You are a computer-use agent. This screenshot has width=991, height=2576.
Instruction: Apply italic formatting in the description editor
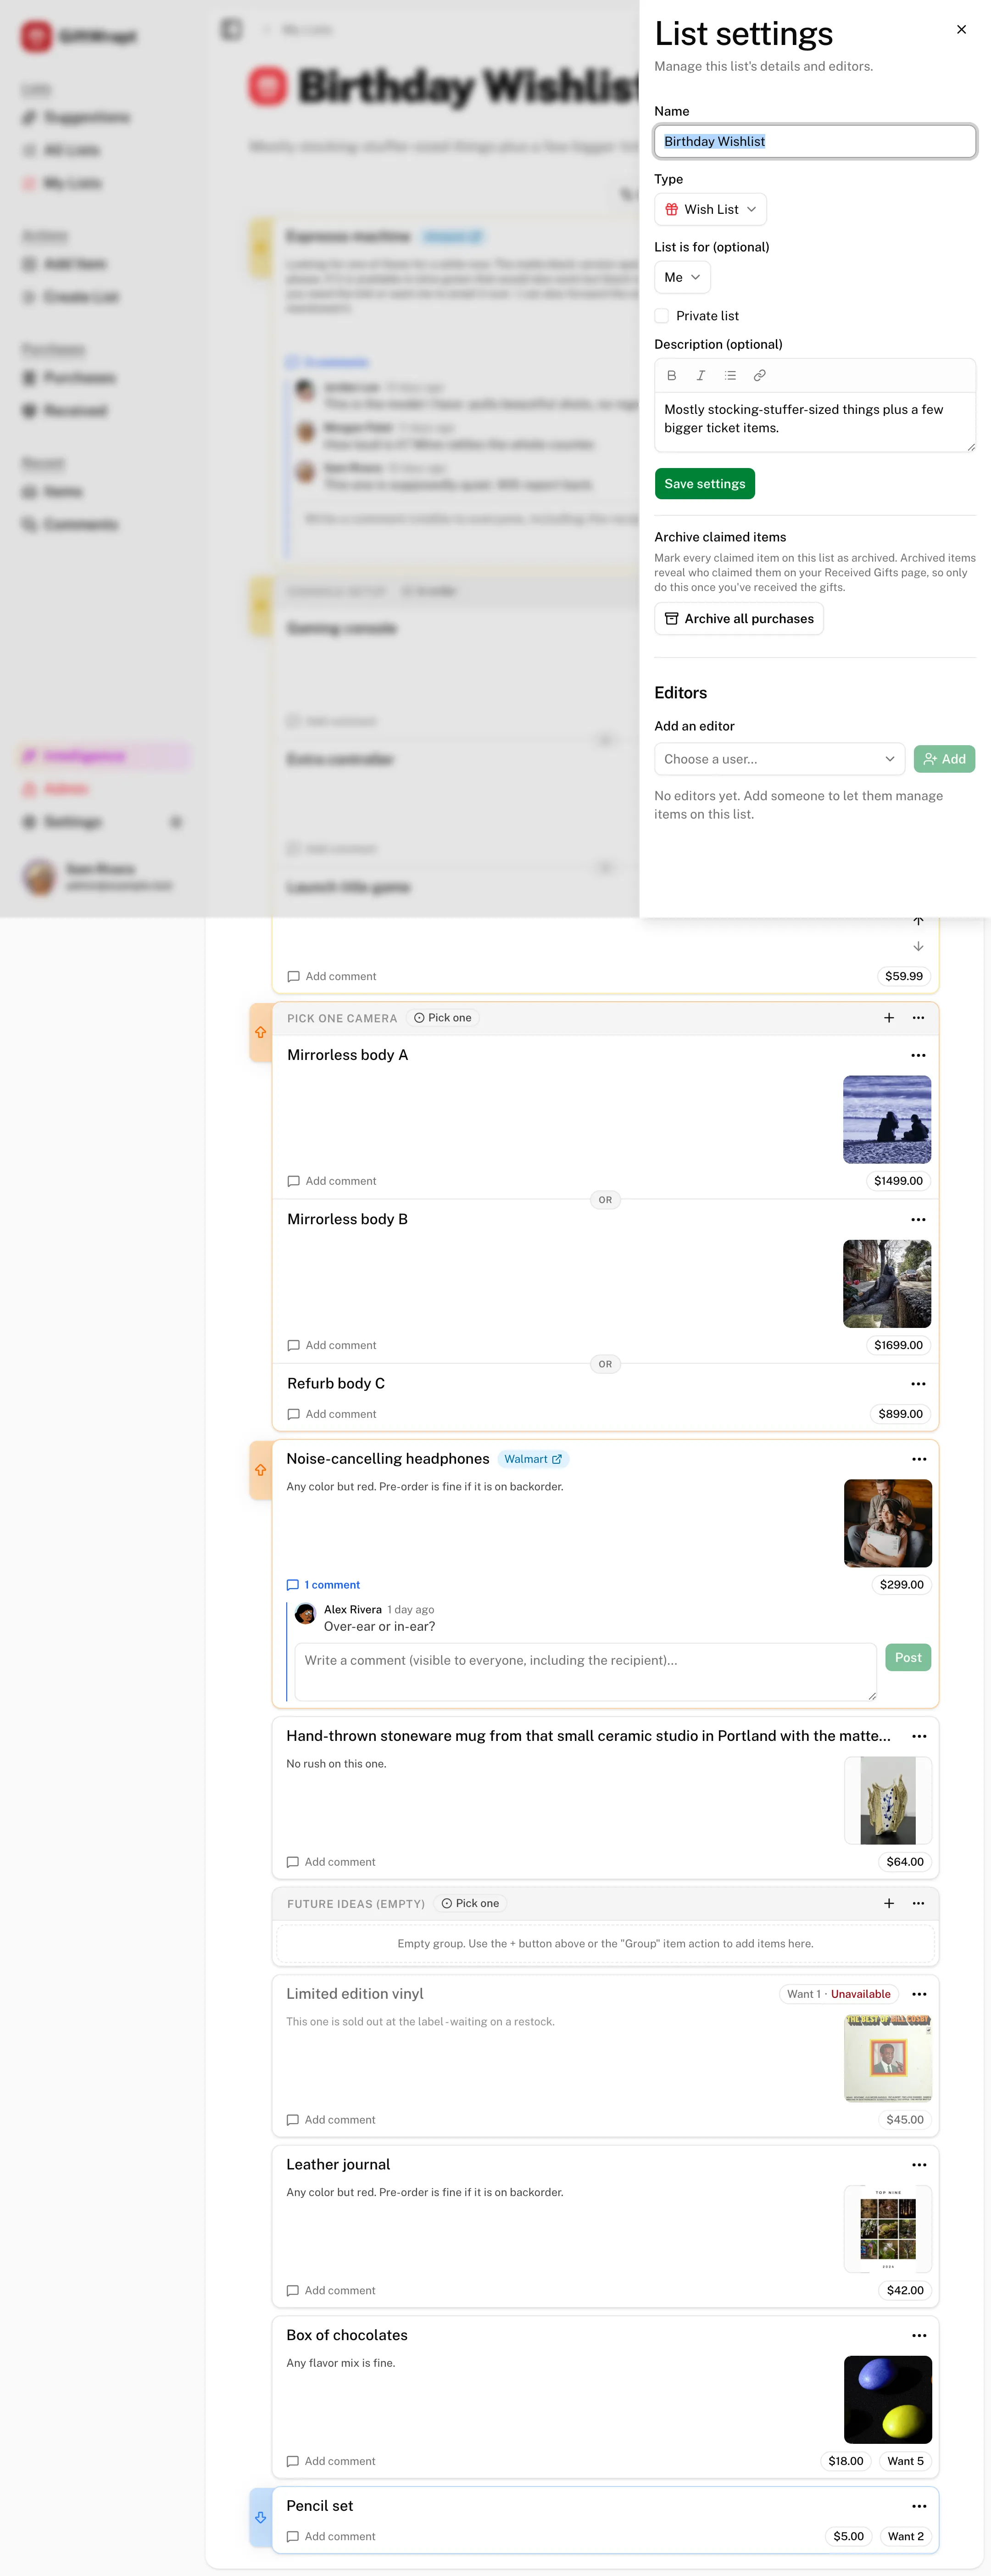tap(701, 376)
